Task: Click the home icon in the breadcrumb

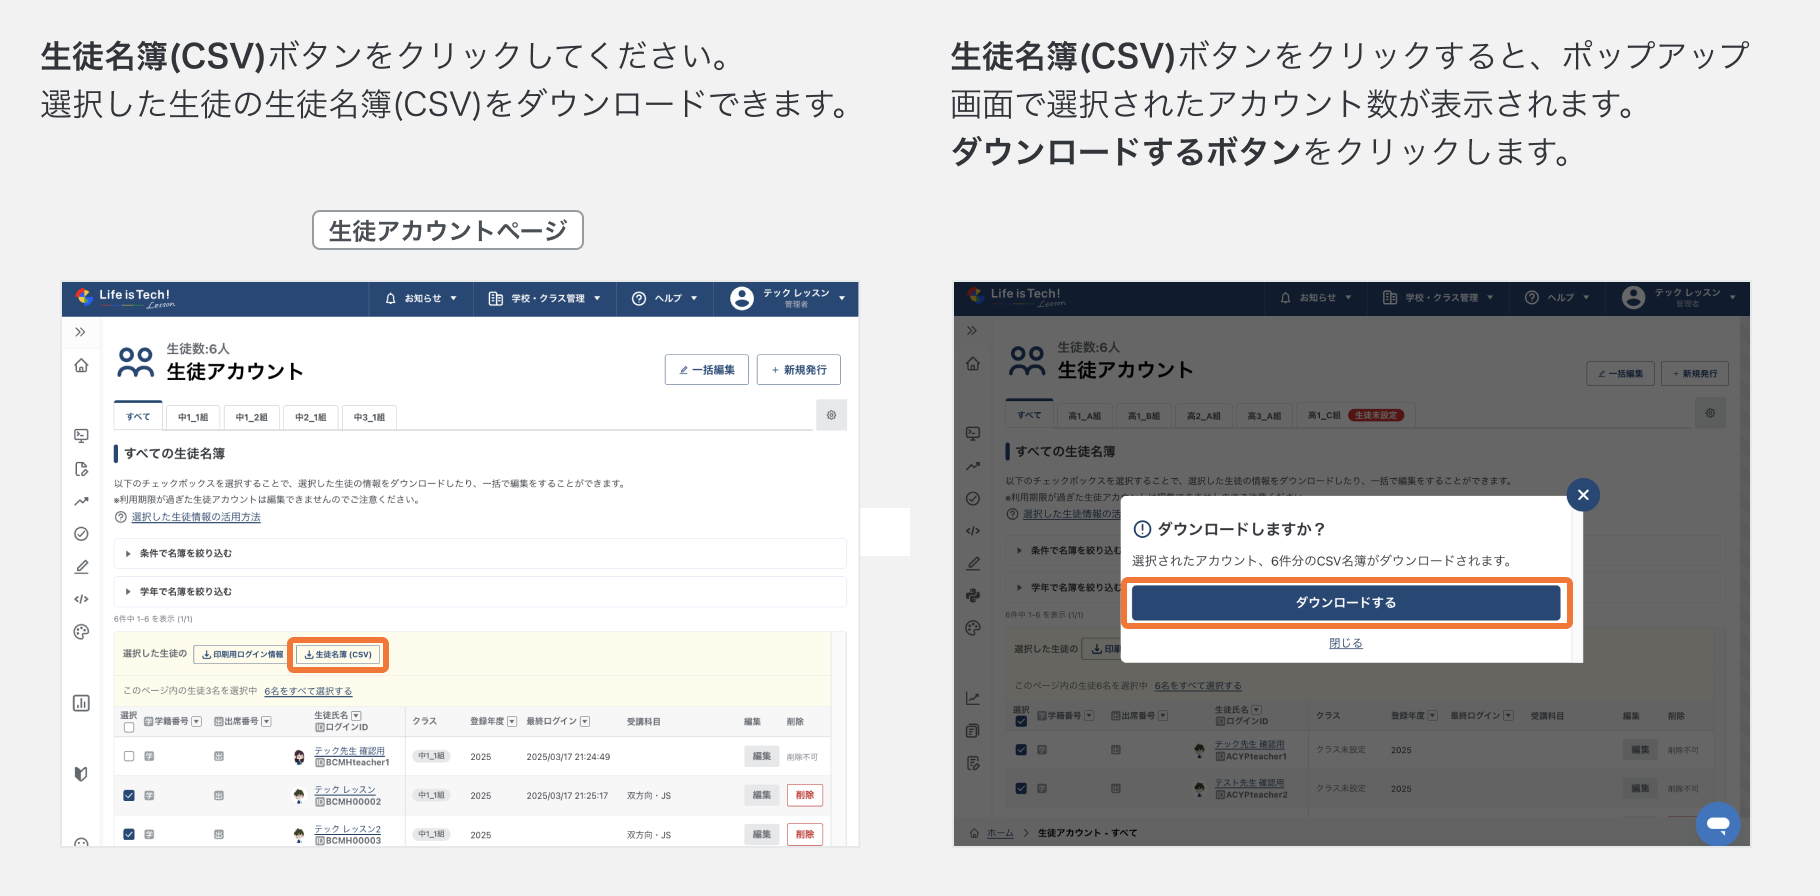Action: coord(974,833)
